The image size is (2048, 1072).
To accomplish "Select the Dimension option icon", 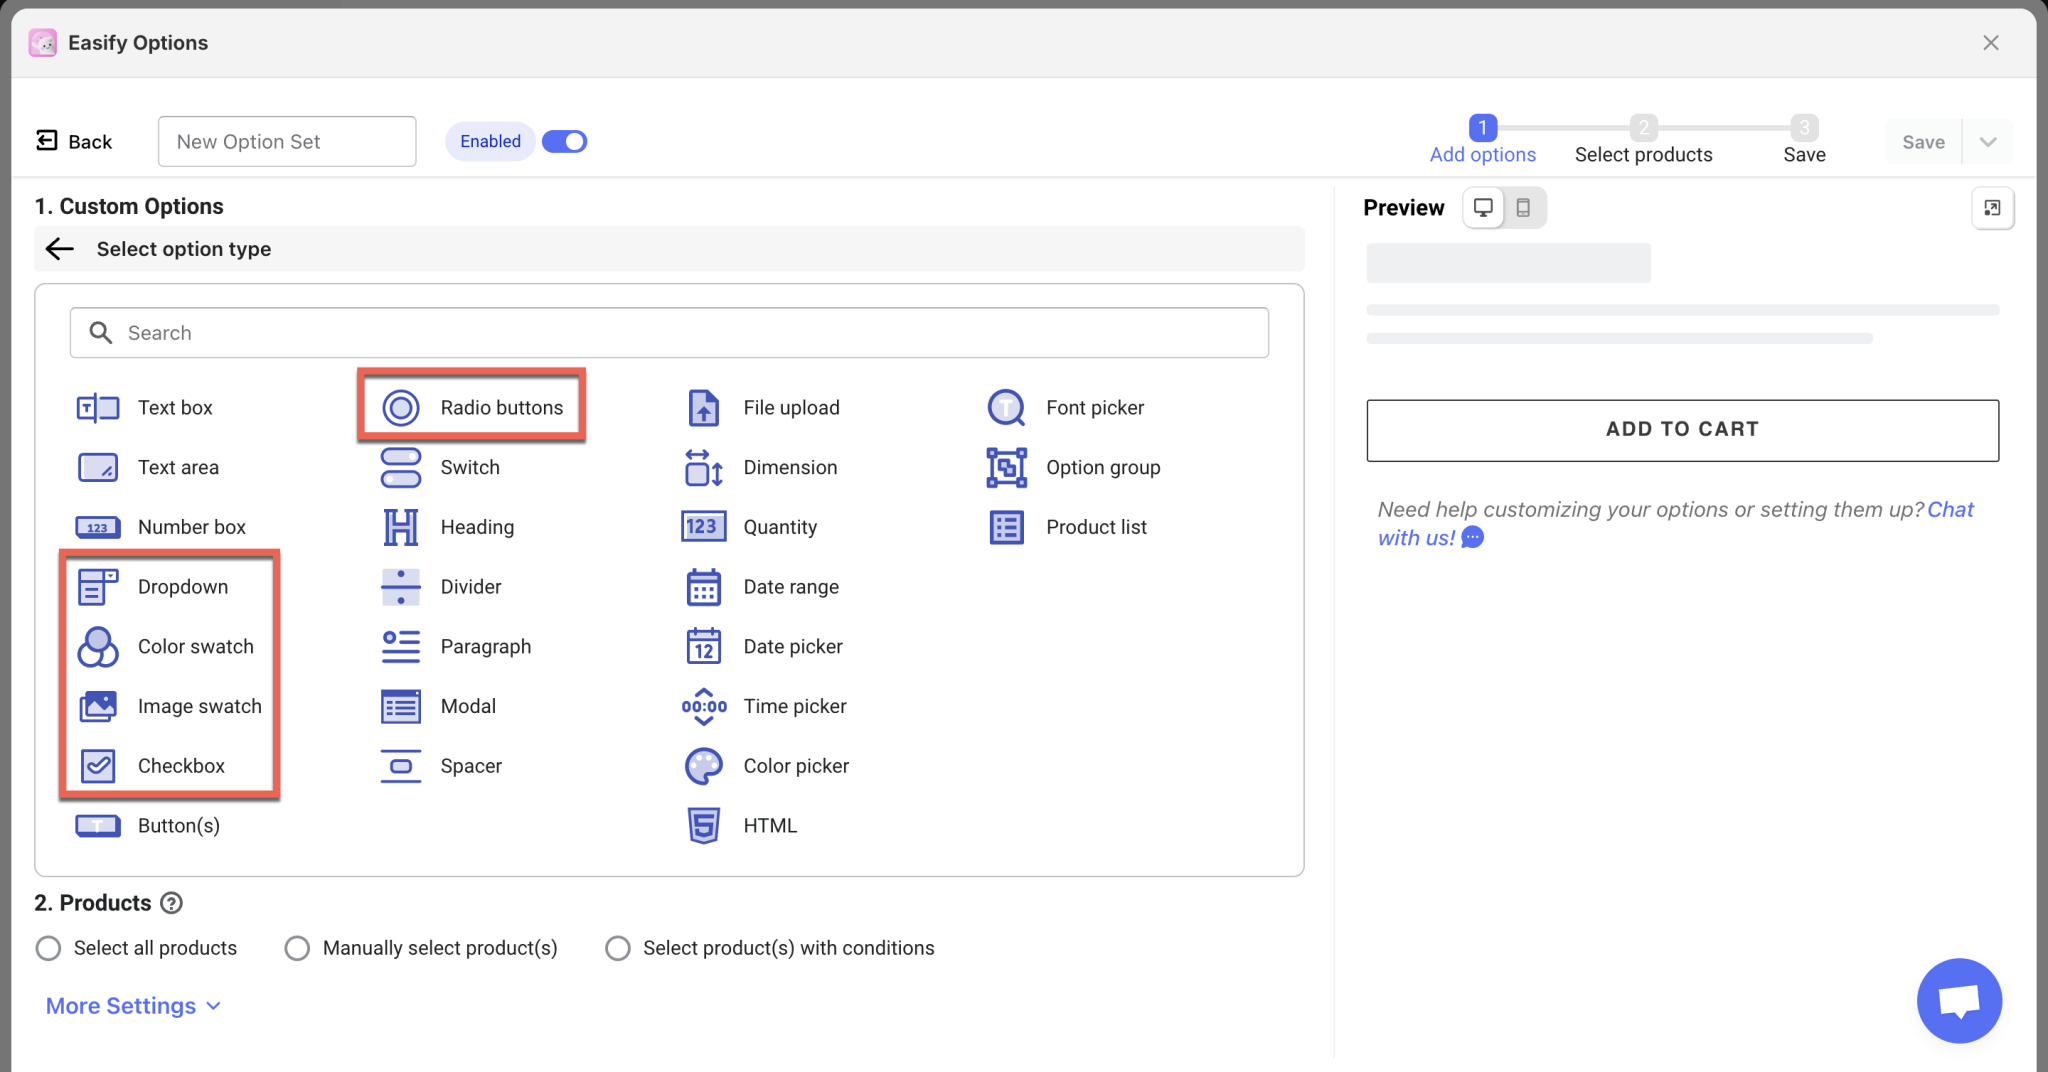I will point(704,467).
